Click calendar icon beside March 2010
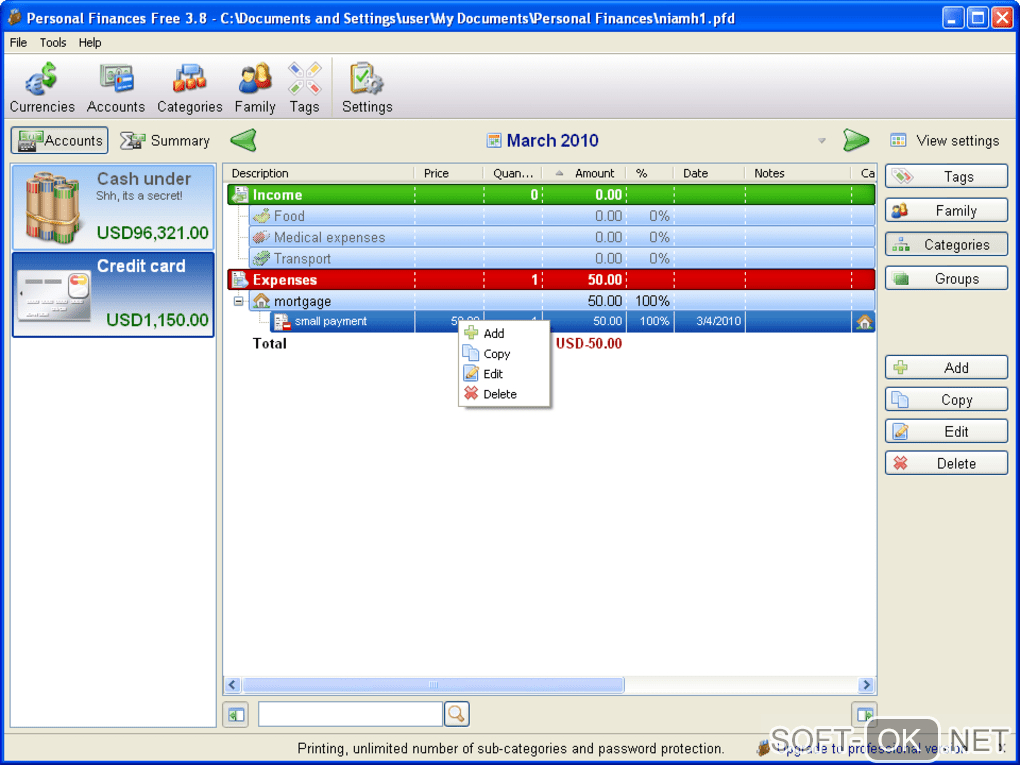The width and height of the screenshot is (1020, 765). click(494, 141)
